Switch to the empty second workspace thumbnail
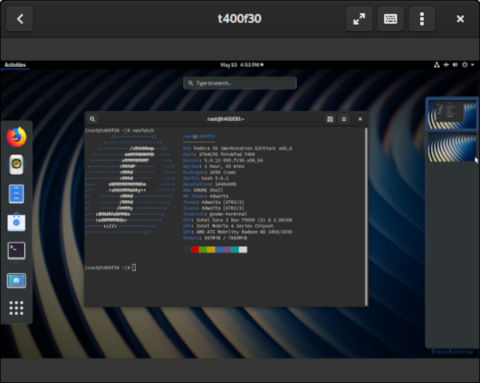This screenshot has width=480, height=383. [452, 147]
